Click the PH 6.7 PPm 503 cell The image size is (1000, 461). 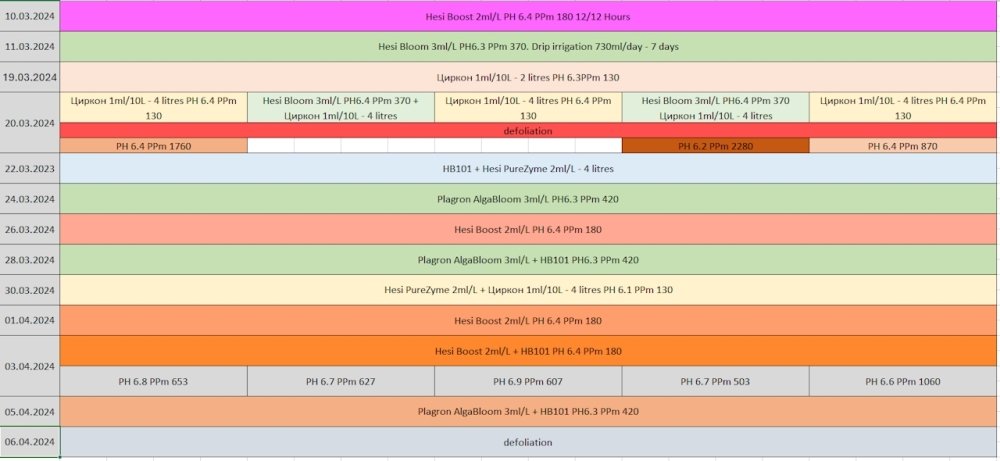(x=716, y=382)
